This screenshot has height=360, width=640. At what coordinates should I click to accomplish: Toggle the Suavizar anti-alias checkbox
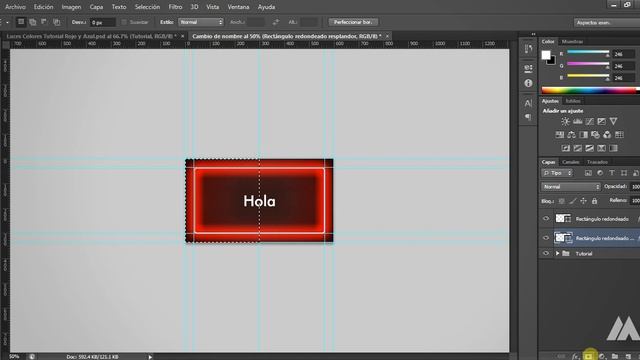pyautogui.click(x=124, y=22)
